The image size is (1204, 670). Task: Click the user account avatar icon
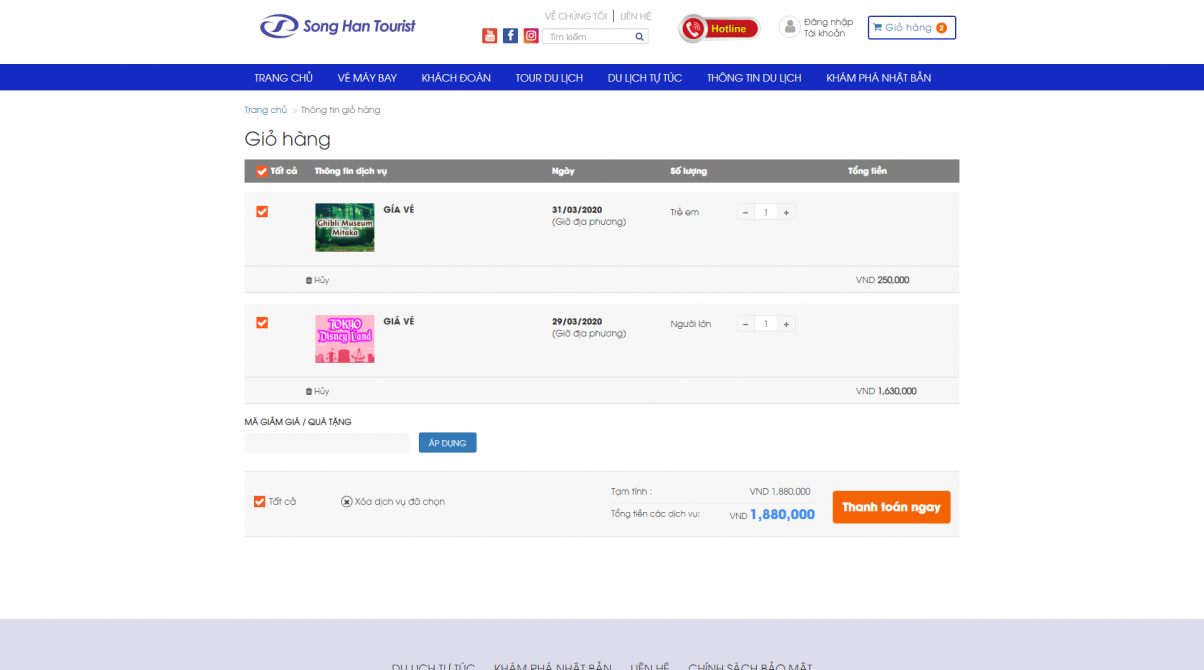pyautogui.click(x=789, y=27)
